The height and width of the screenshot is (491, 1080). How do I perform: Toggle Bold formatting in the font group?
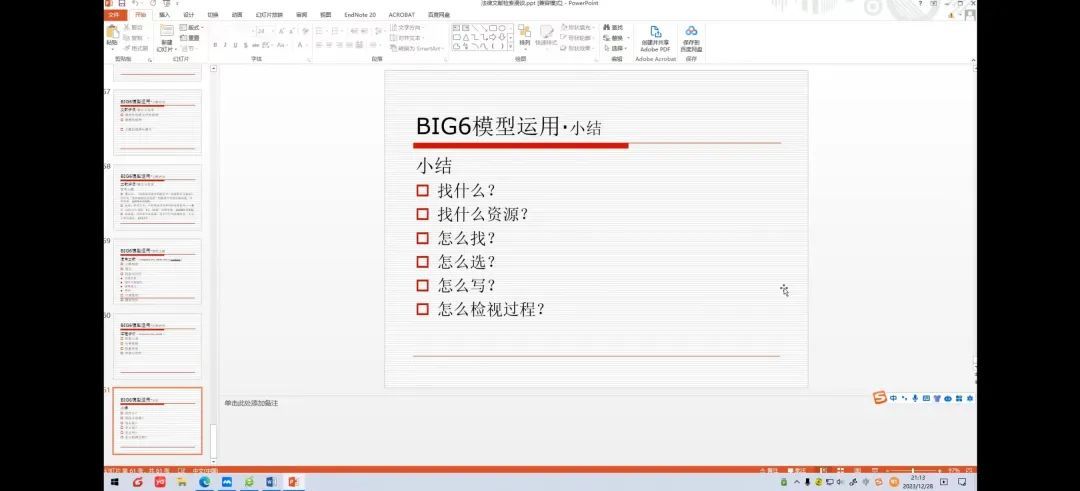pyautogui.click(x=216, y=45)
